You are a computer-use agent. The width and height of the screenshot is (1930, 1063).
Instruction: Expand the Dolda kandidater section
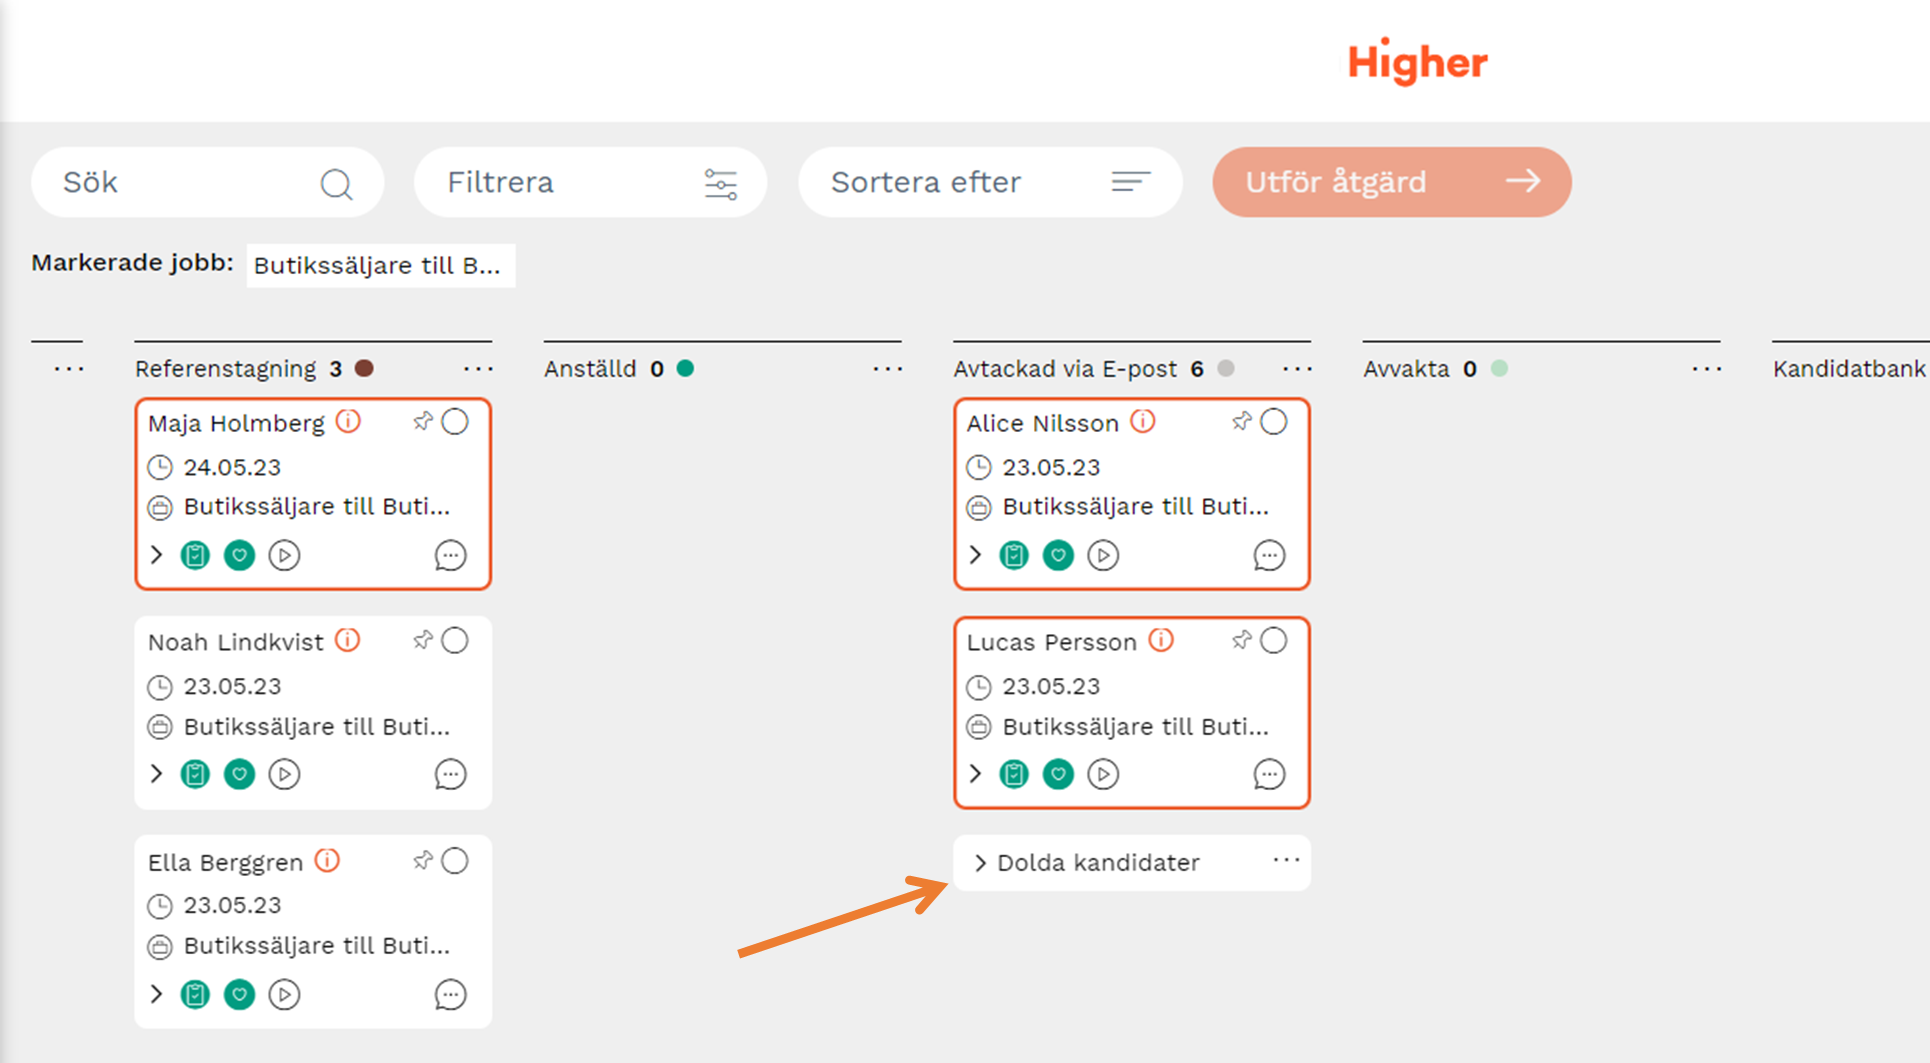coord(980,863)
